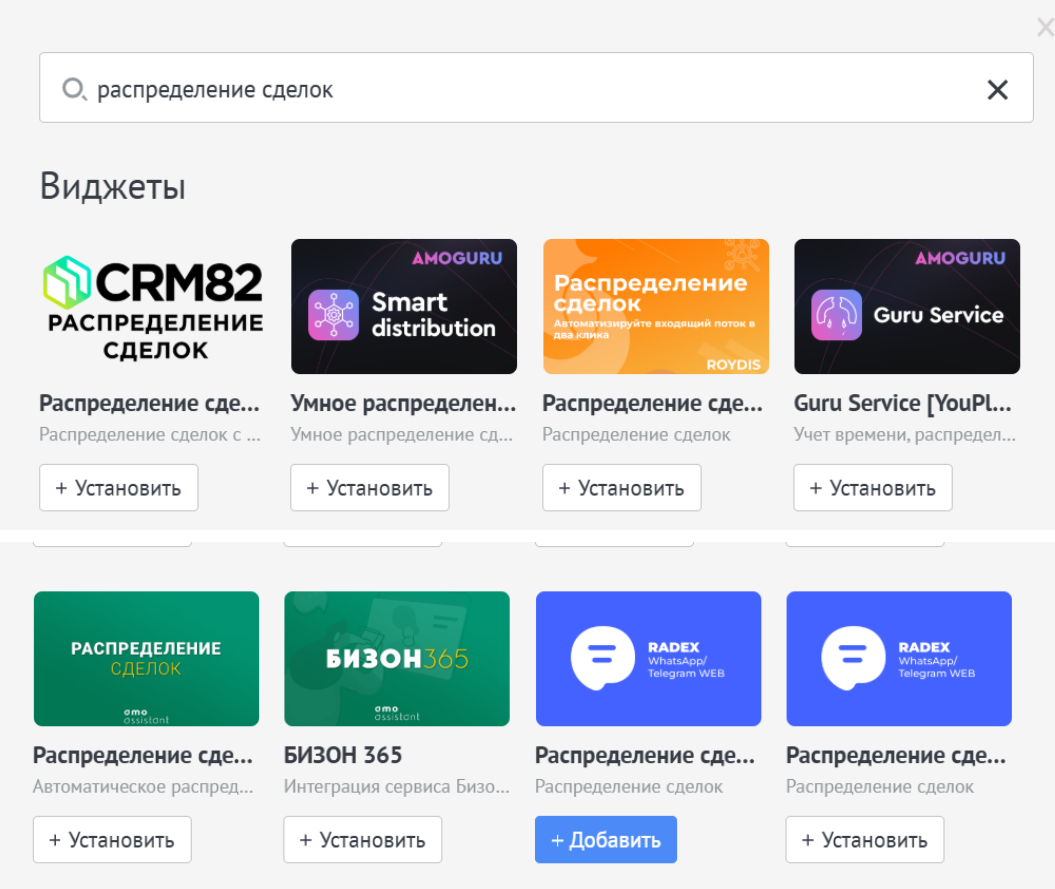Click the БИЗОН 365 title text
The image size is (1055, 889).
343,755
